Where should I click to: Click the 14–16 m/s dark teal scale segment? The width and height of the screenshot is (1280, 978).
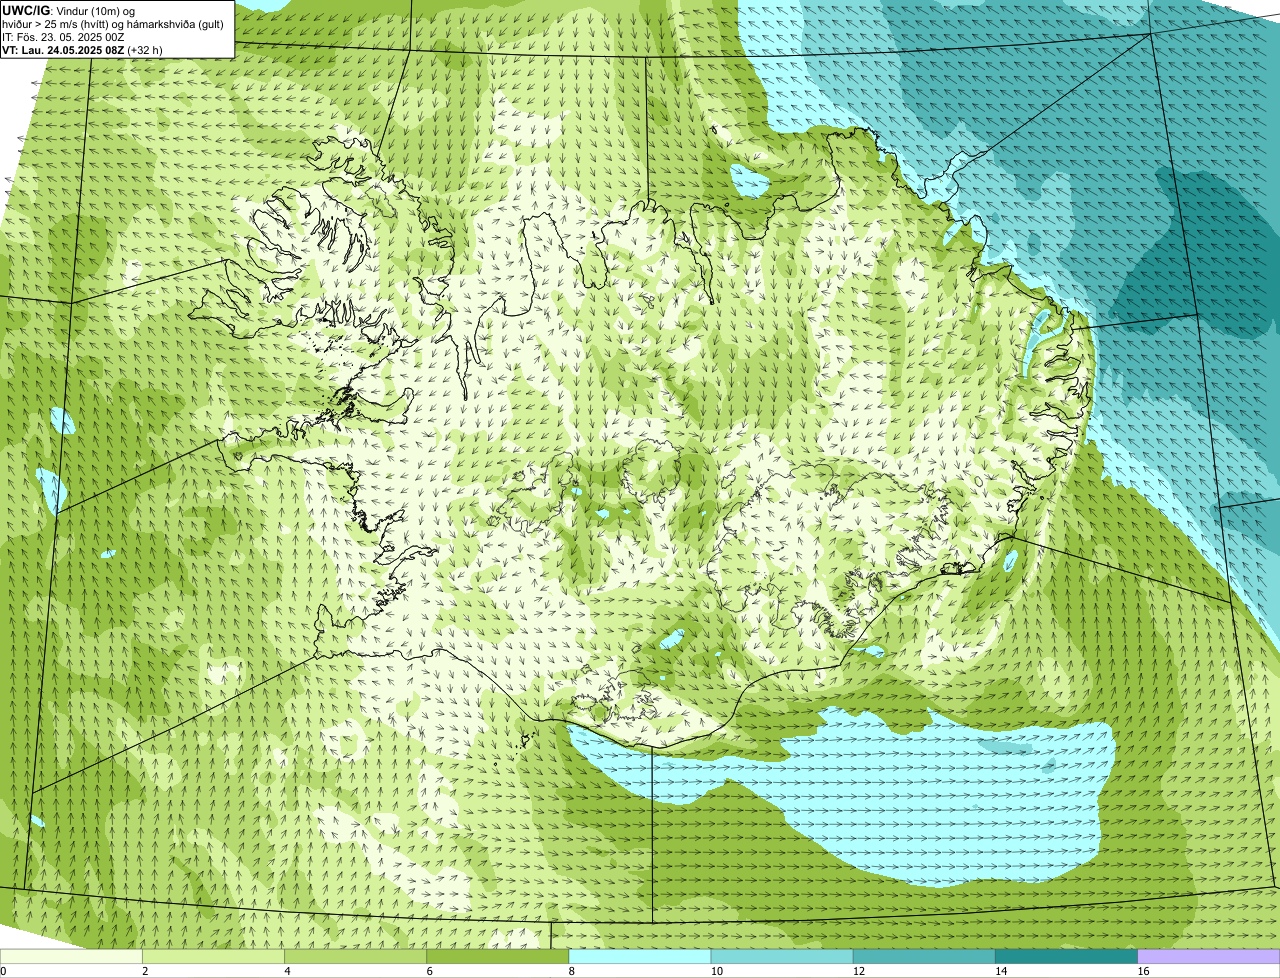[1066, 956]
